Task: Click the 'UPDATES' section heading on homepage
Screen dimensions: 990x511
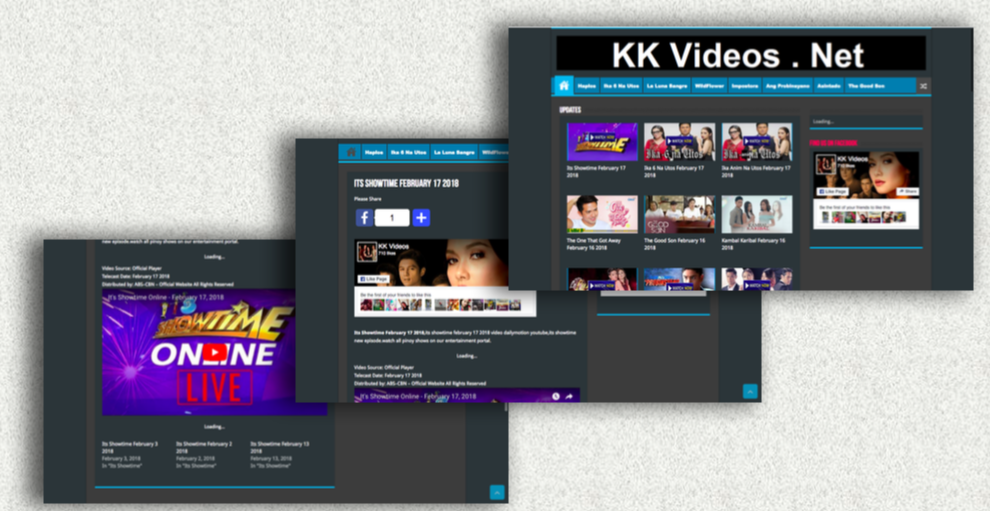Action: (570, 110)
